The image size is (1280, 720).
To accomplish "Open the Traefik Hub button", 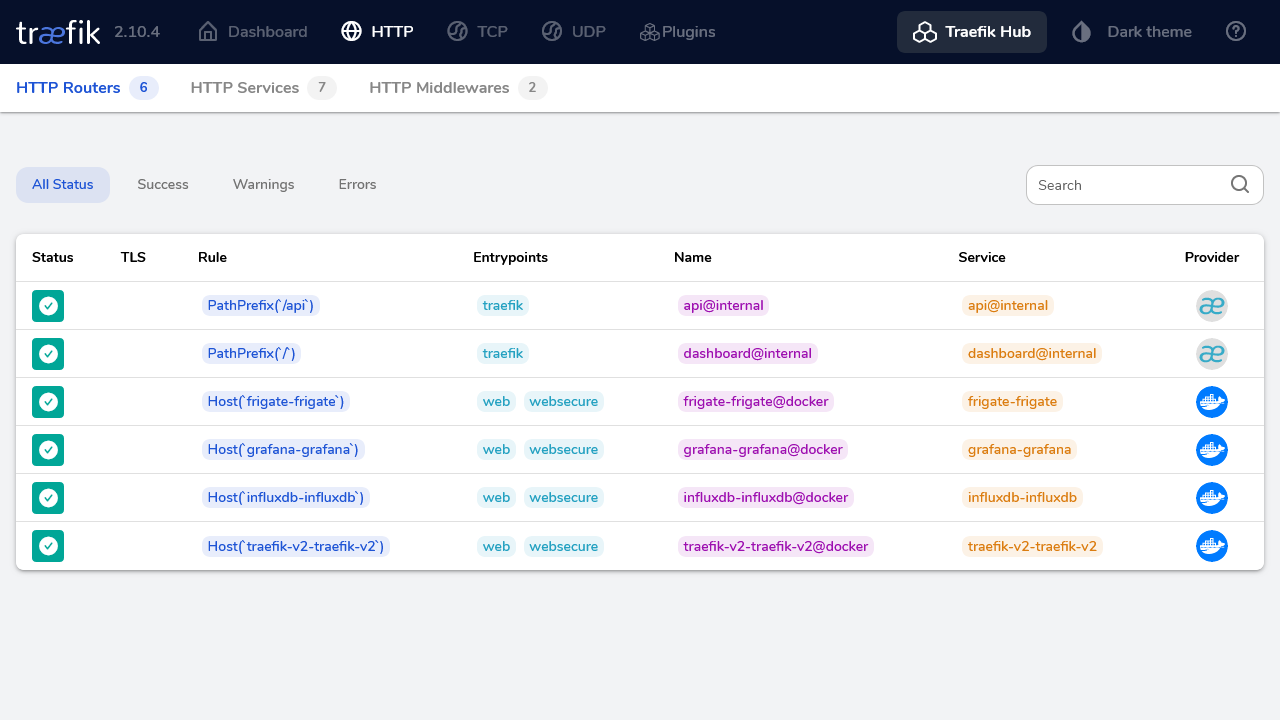I will pyautogui.click(x=971, y=32).
